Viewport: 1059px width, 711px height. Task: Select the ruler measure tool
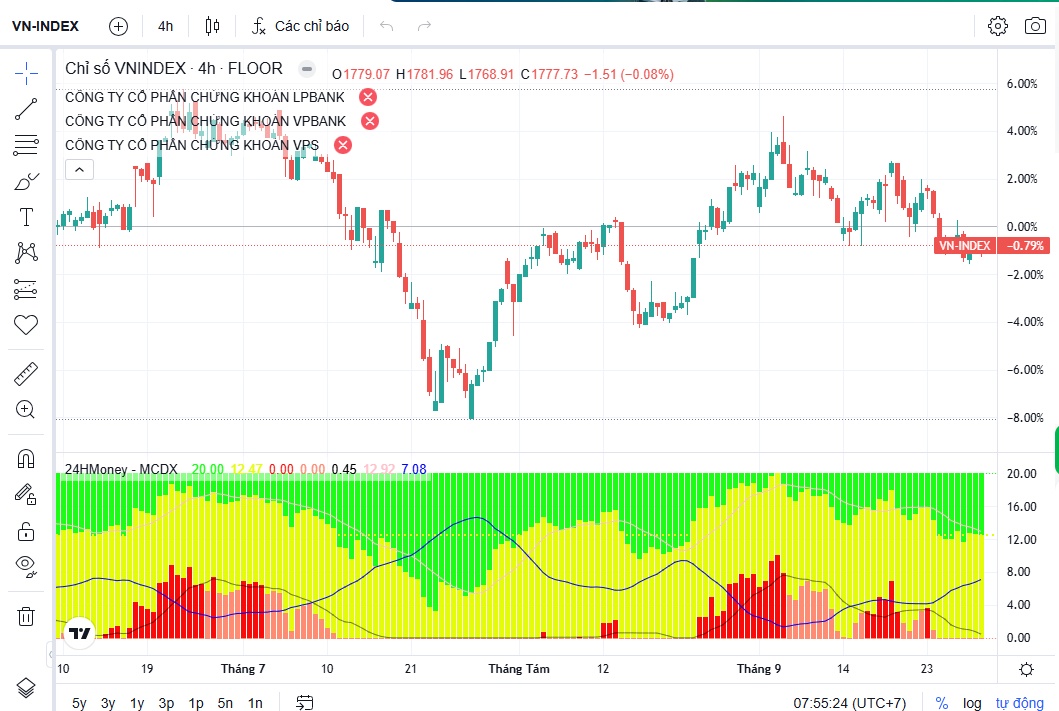(26, 373)
